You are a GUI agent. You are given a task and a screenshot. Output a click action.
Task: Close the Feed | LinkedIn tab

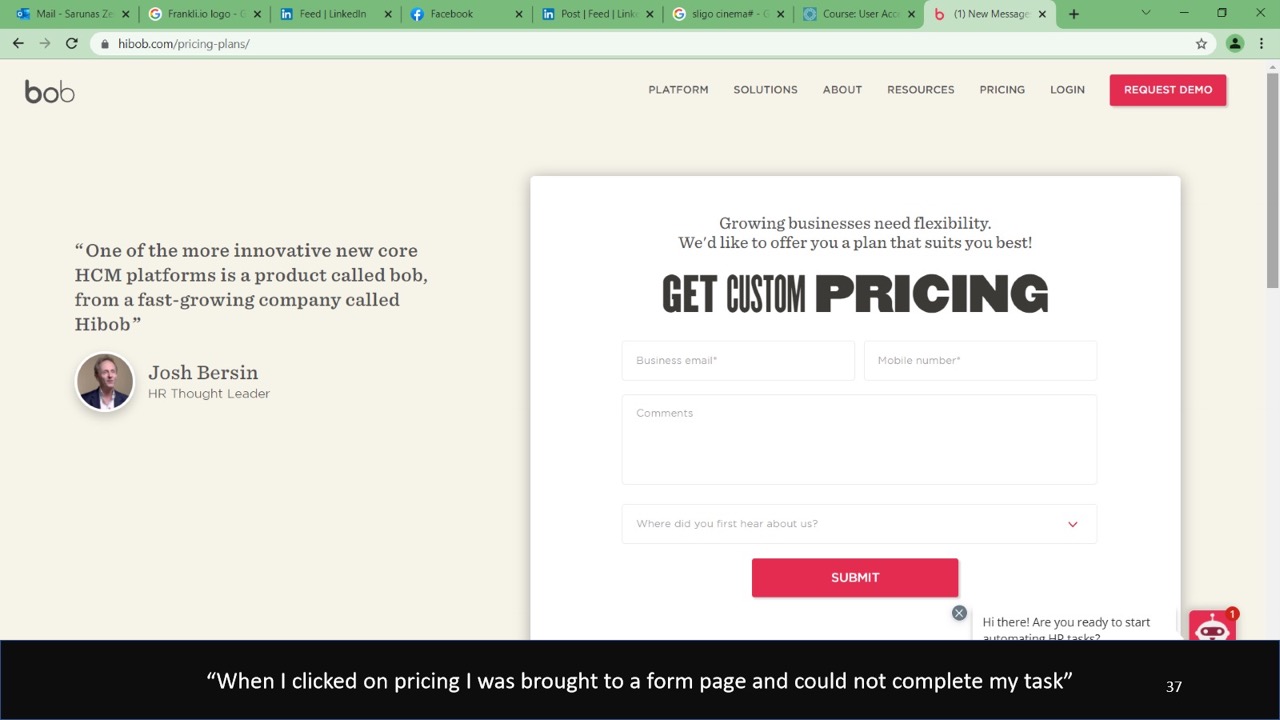(388, 14)
